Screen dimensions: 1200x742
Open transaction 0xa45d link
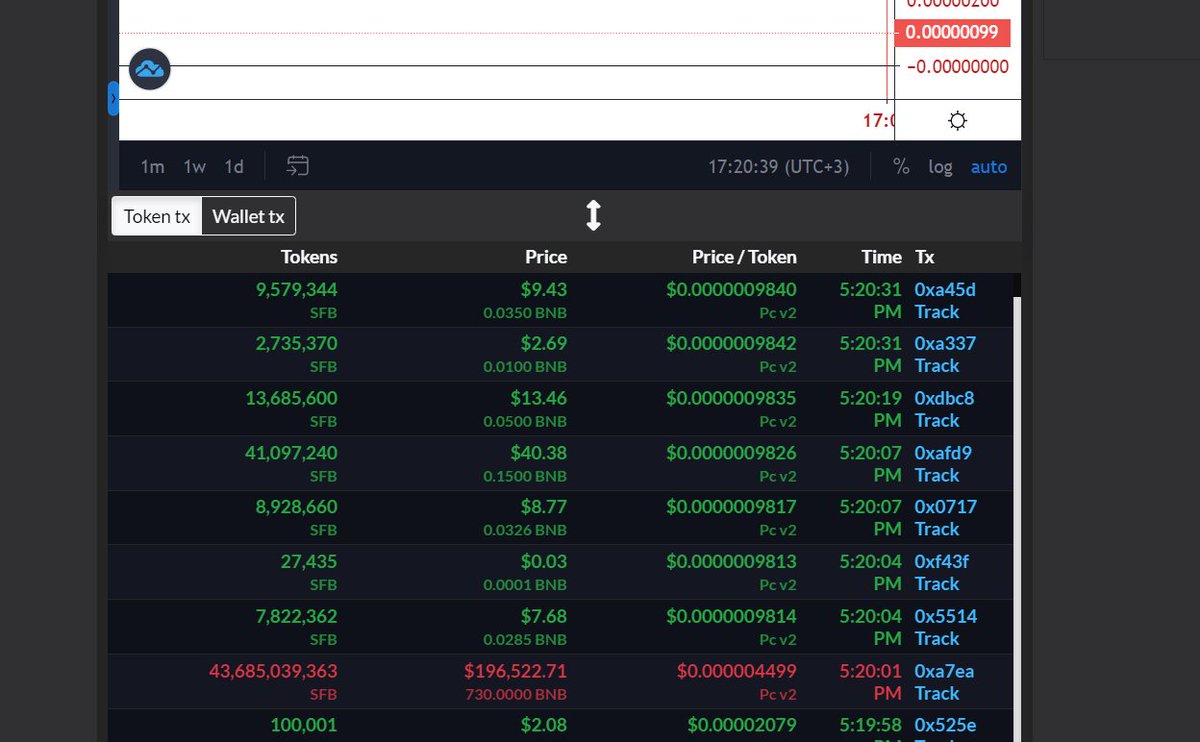[945, 290]
